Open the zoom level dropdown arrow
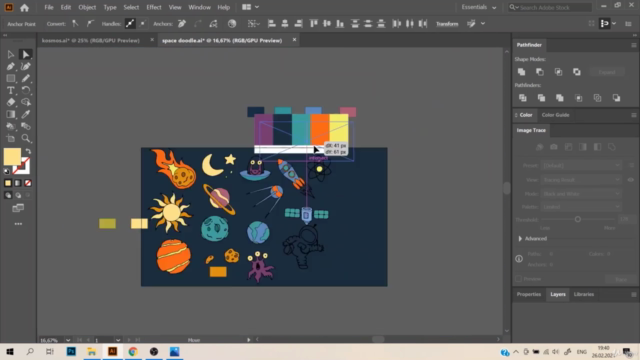This screenshot has width=640, height=360. tap(68, 340)
